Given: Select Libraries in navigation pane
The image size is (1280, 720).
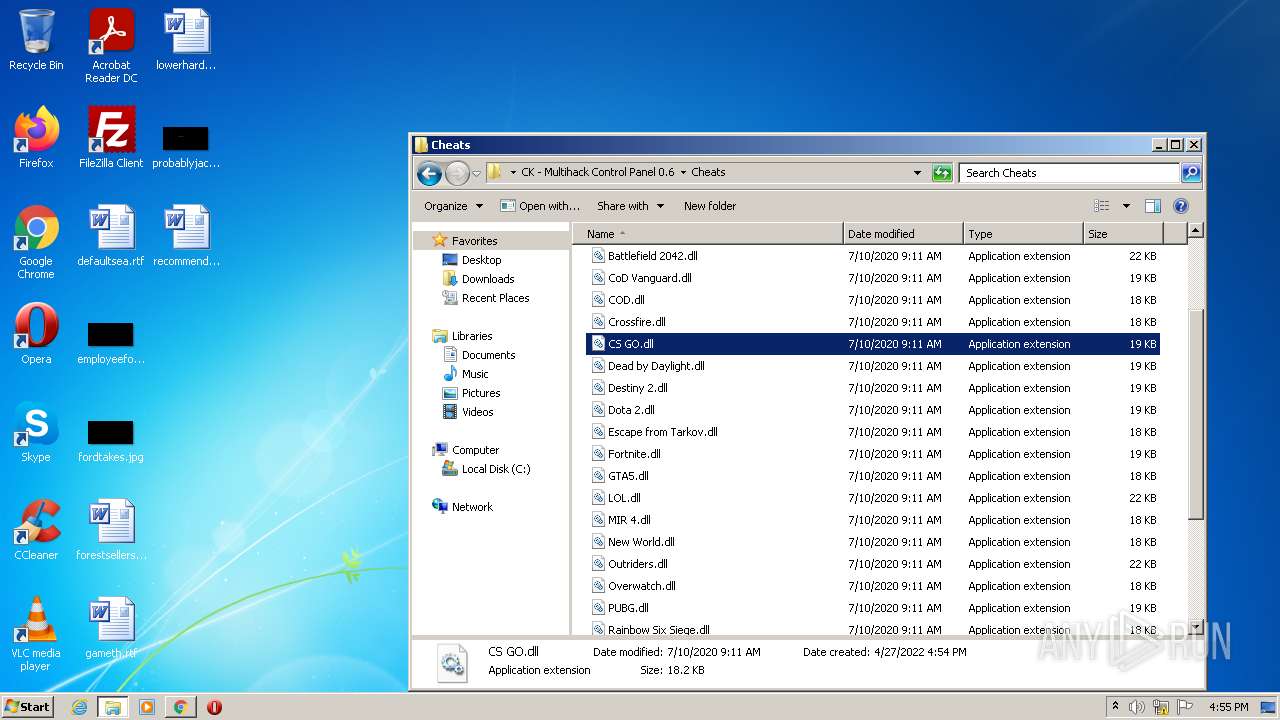Looking at the screenshot, I should [471, 336].
